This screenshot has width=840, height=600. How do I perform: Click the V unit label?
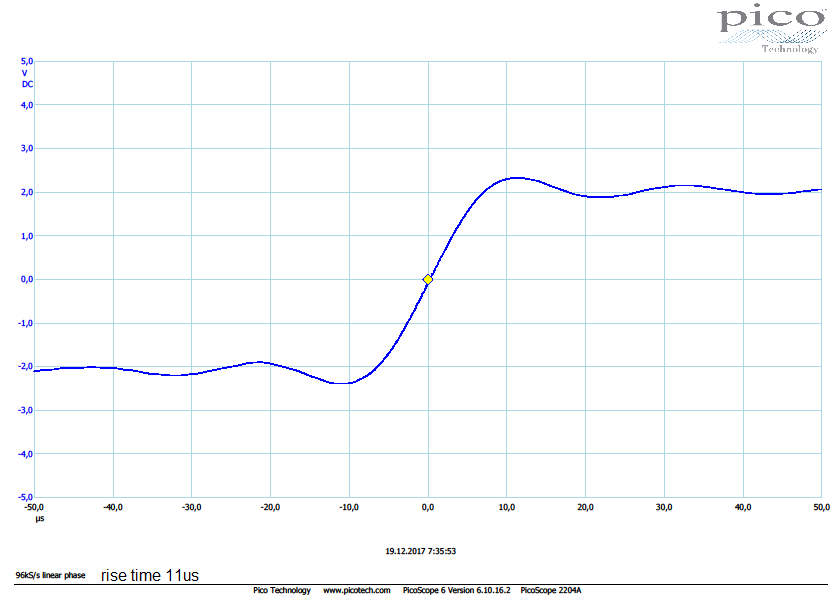[x=25, y=73]
